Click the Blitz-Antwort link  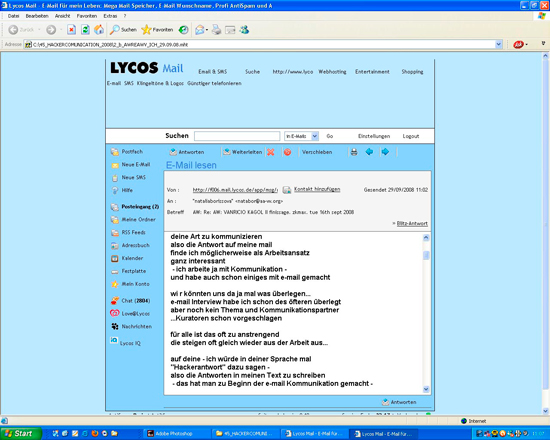(412, 224)
